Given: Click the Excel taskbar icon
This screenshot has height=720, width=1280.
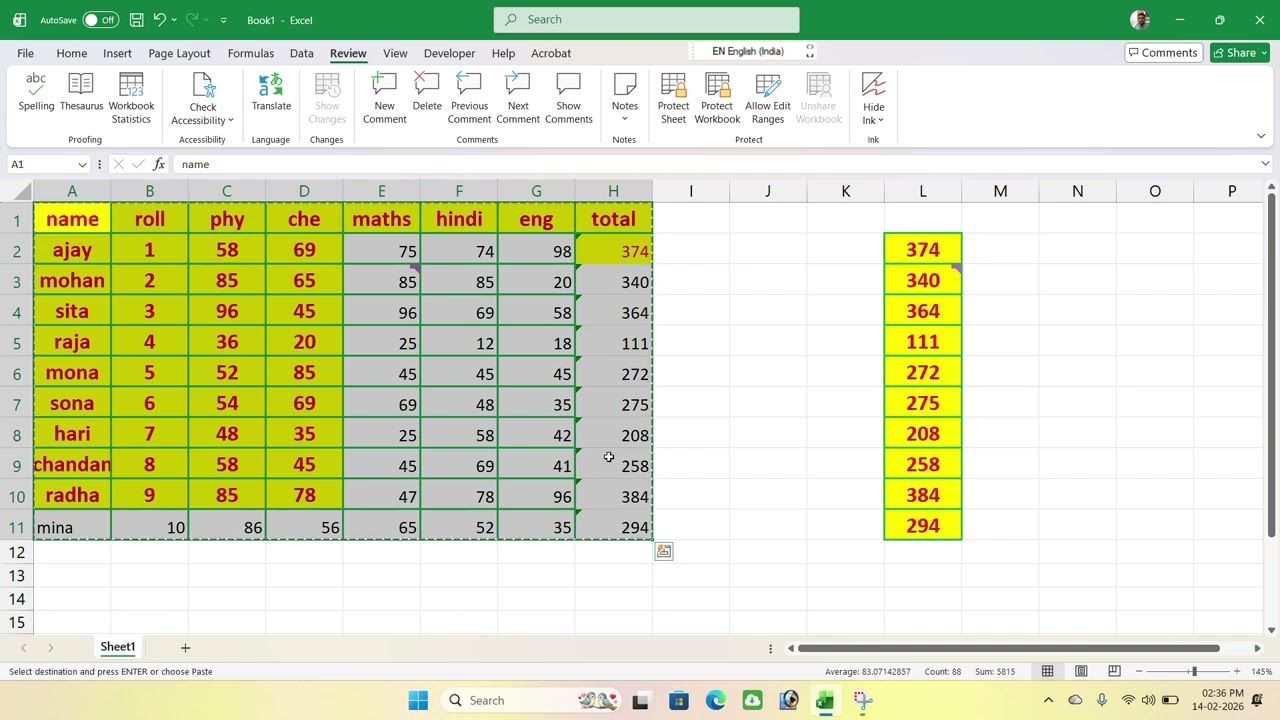Looking at the screenshot, I should 825,700.
